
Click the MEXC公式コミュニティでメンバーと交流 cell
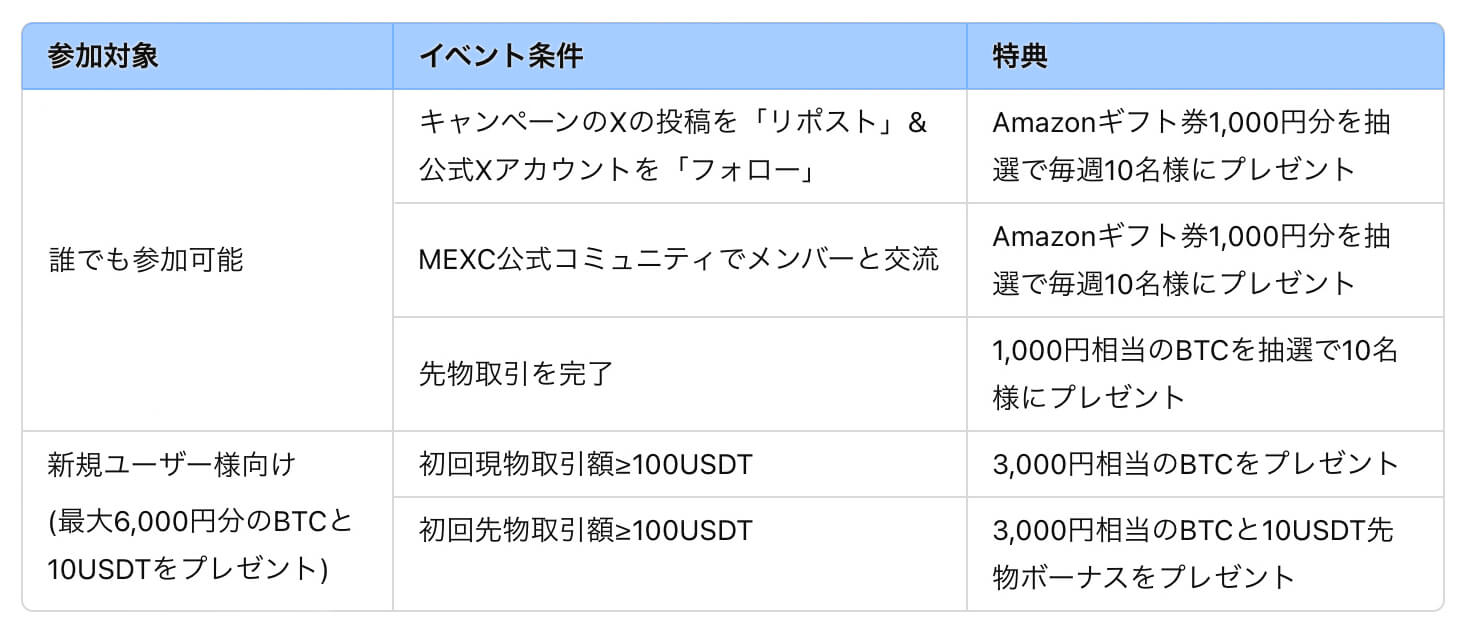[x=679, y=260]
